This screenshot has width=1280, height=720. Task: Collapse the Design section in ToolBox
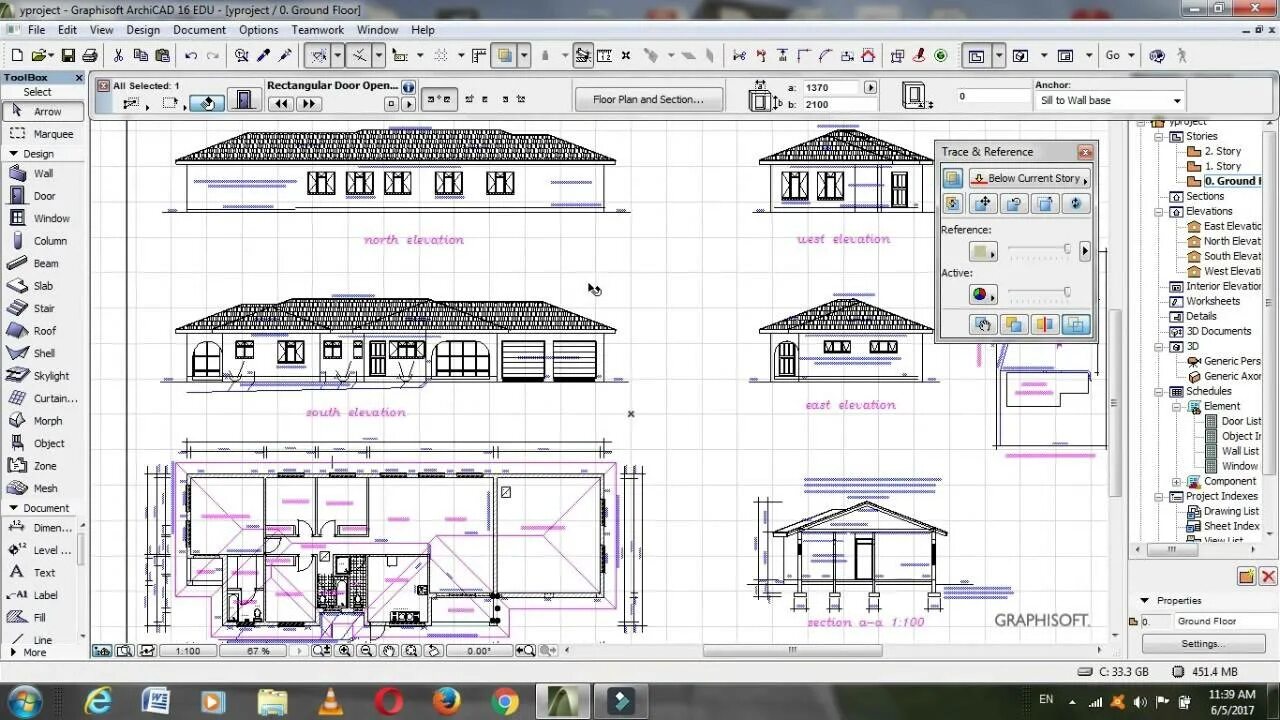(x=14, y=154)
